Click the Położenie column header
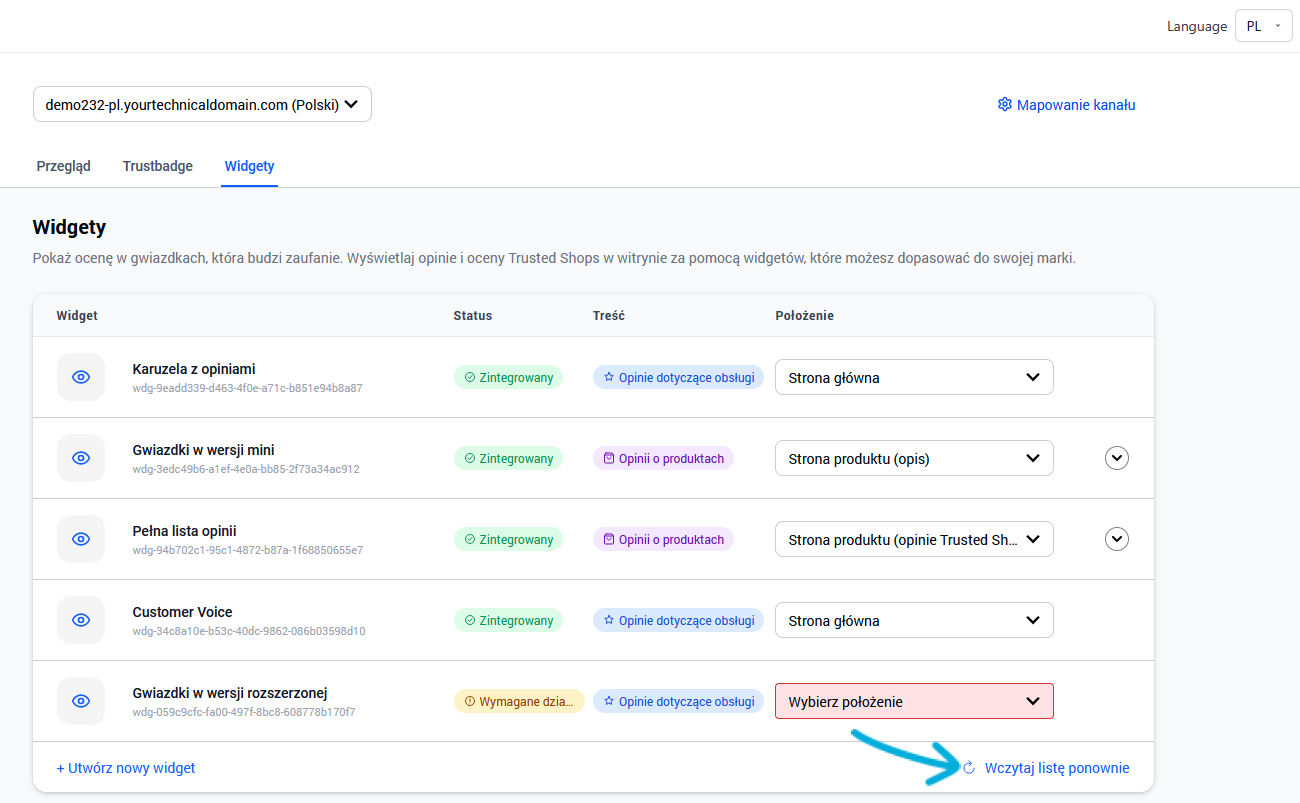This screenshot has height=803, width=1300. point(805,315)
